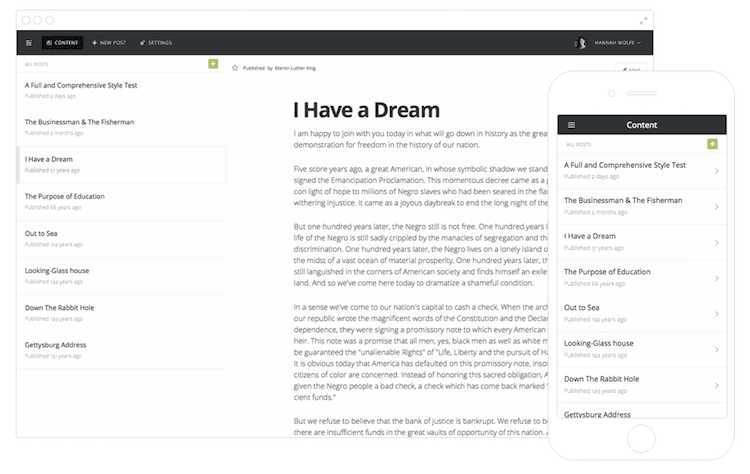
Task: Select 'The Purpose of Education' in desktop list
Action: (x=121, y=201)
